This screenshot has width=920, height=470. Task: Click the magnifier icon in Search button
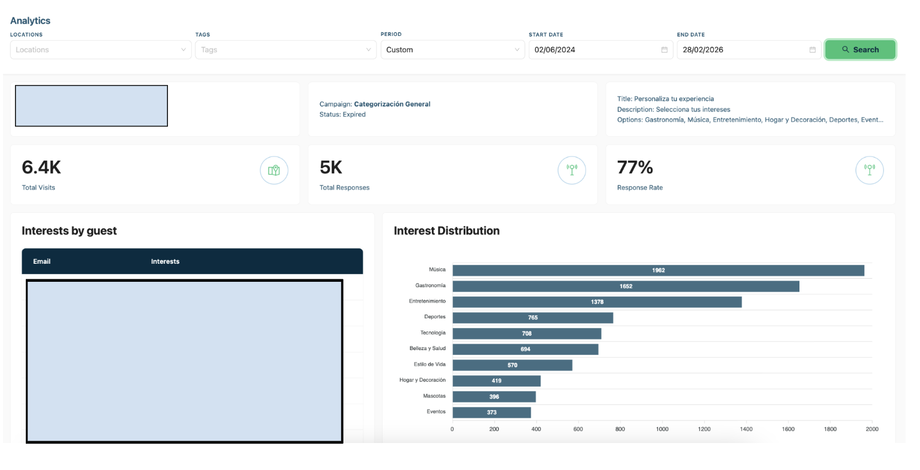click(845, 49)
